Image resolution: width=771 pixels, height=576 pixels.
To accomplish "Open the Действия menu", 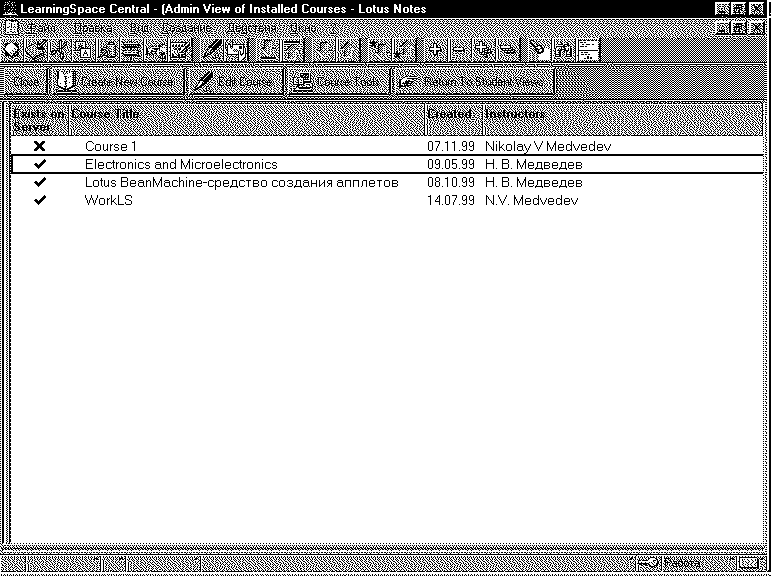I will [x=251, y=29].
